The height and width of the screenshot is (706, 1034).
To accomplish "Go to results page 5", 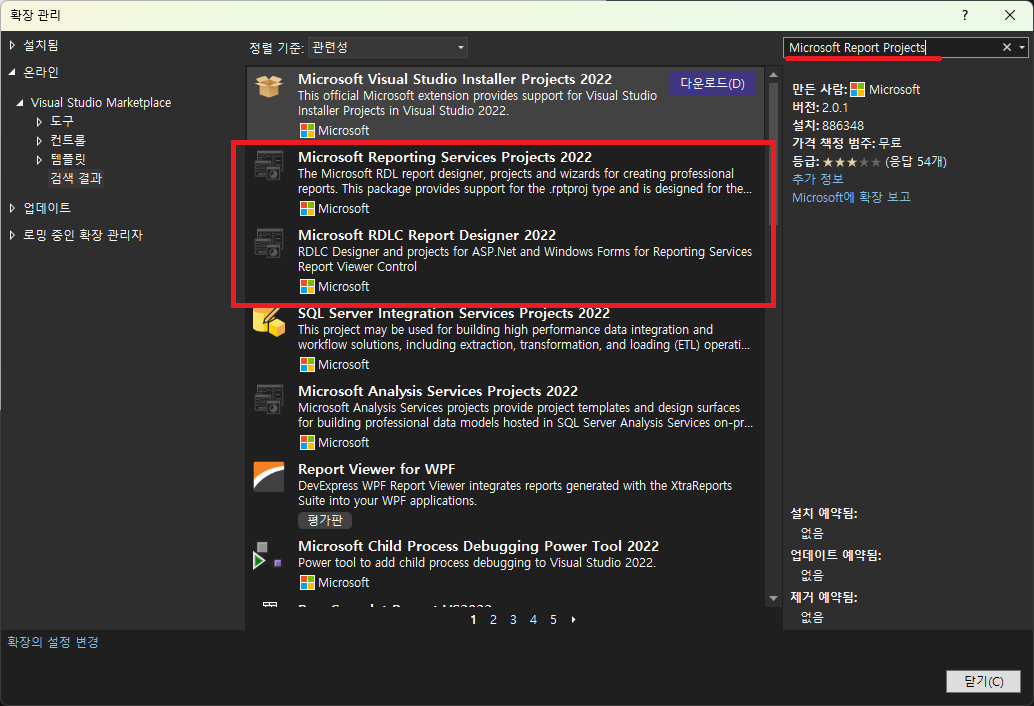I will [x=553, y=620].
